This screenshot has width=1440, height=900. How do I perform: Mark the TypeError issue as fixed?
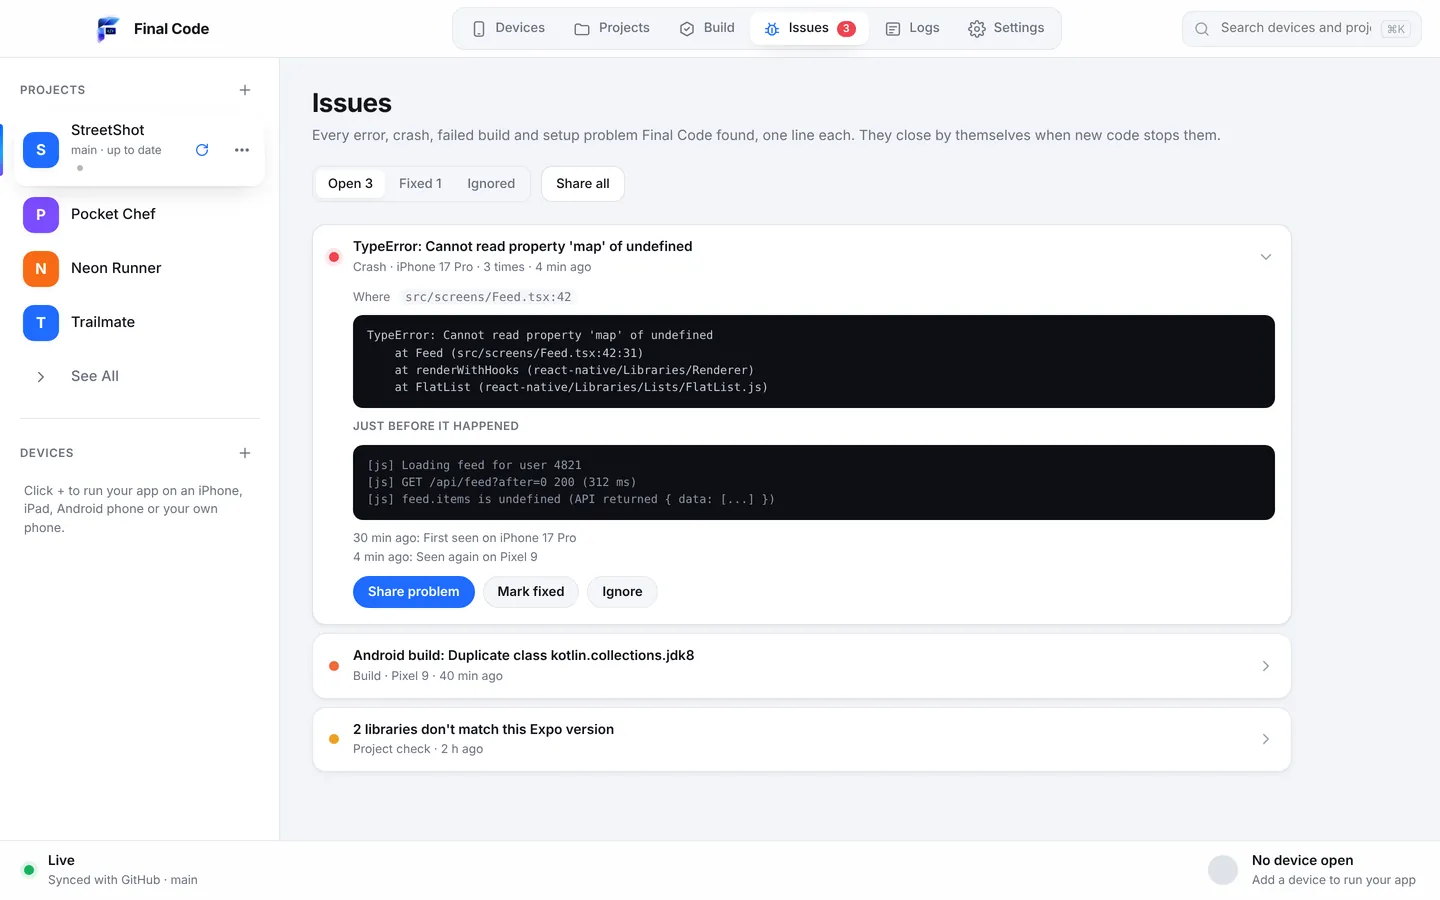[x=531, y=592]
